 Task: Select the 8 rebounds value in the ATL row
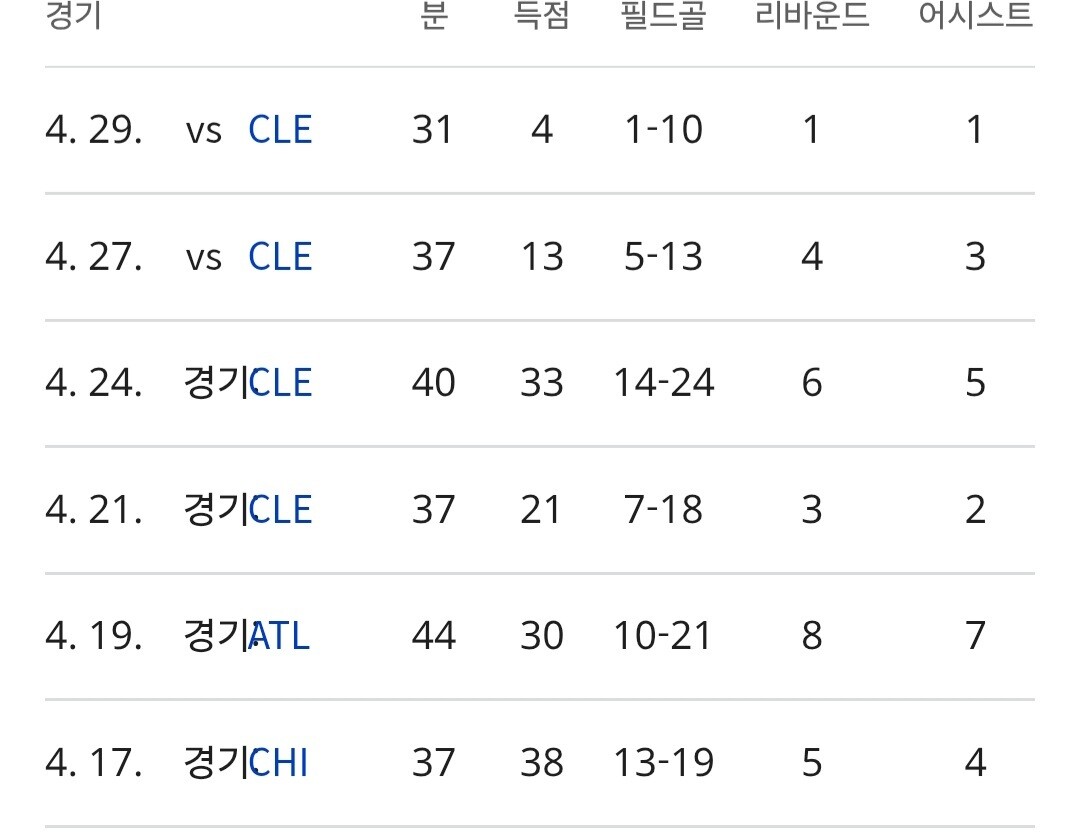[x=812, y=636]
